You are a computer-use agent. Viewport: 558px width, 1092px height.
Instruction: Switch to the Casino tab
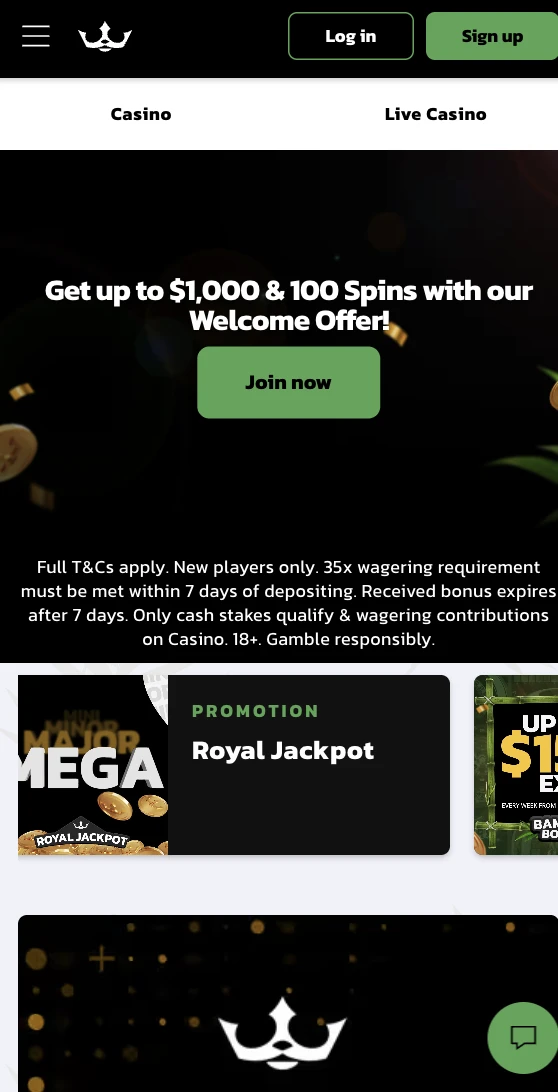click(141, 114)
